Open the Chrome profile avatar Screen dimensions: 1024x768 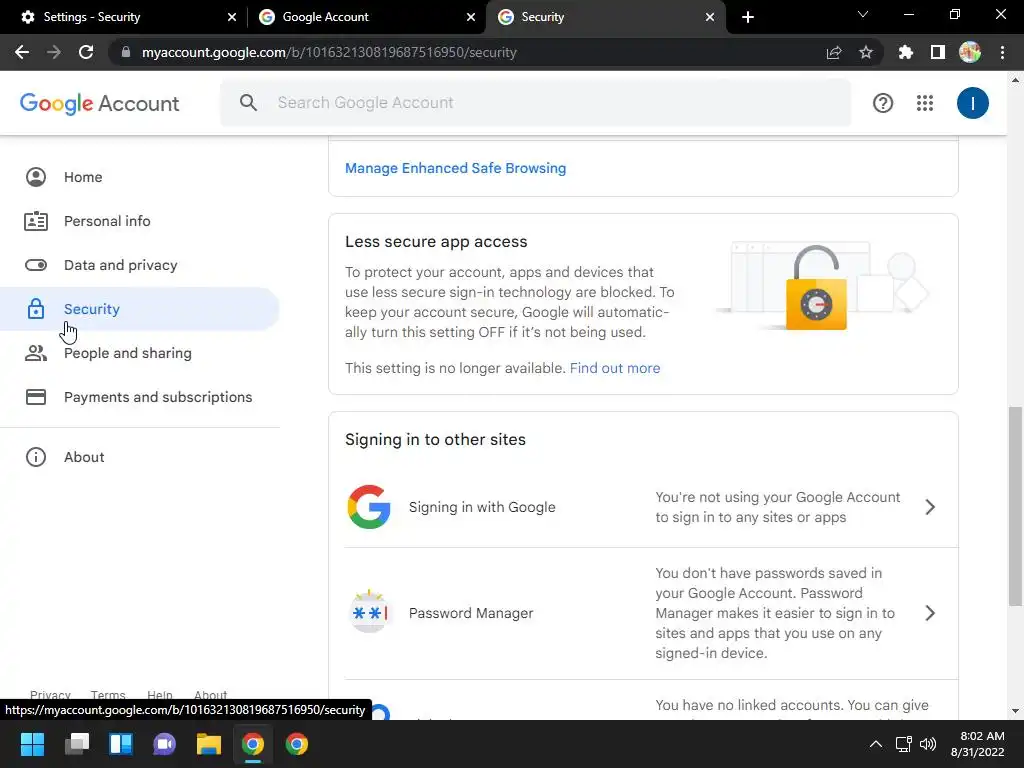click(970, 52)
